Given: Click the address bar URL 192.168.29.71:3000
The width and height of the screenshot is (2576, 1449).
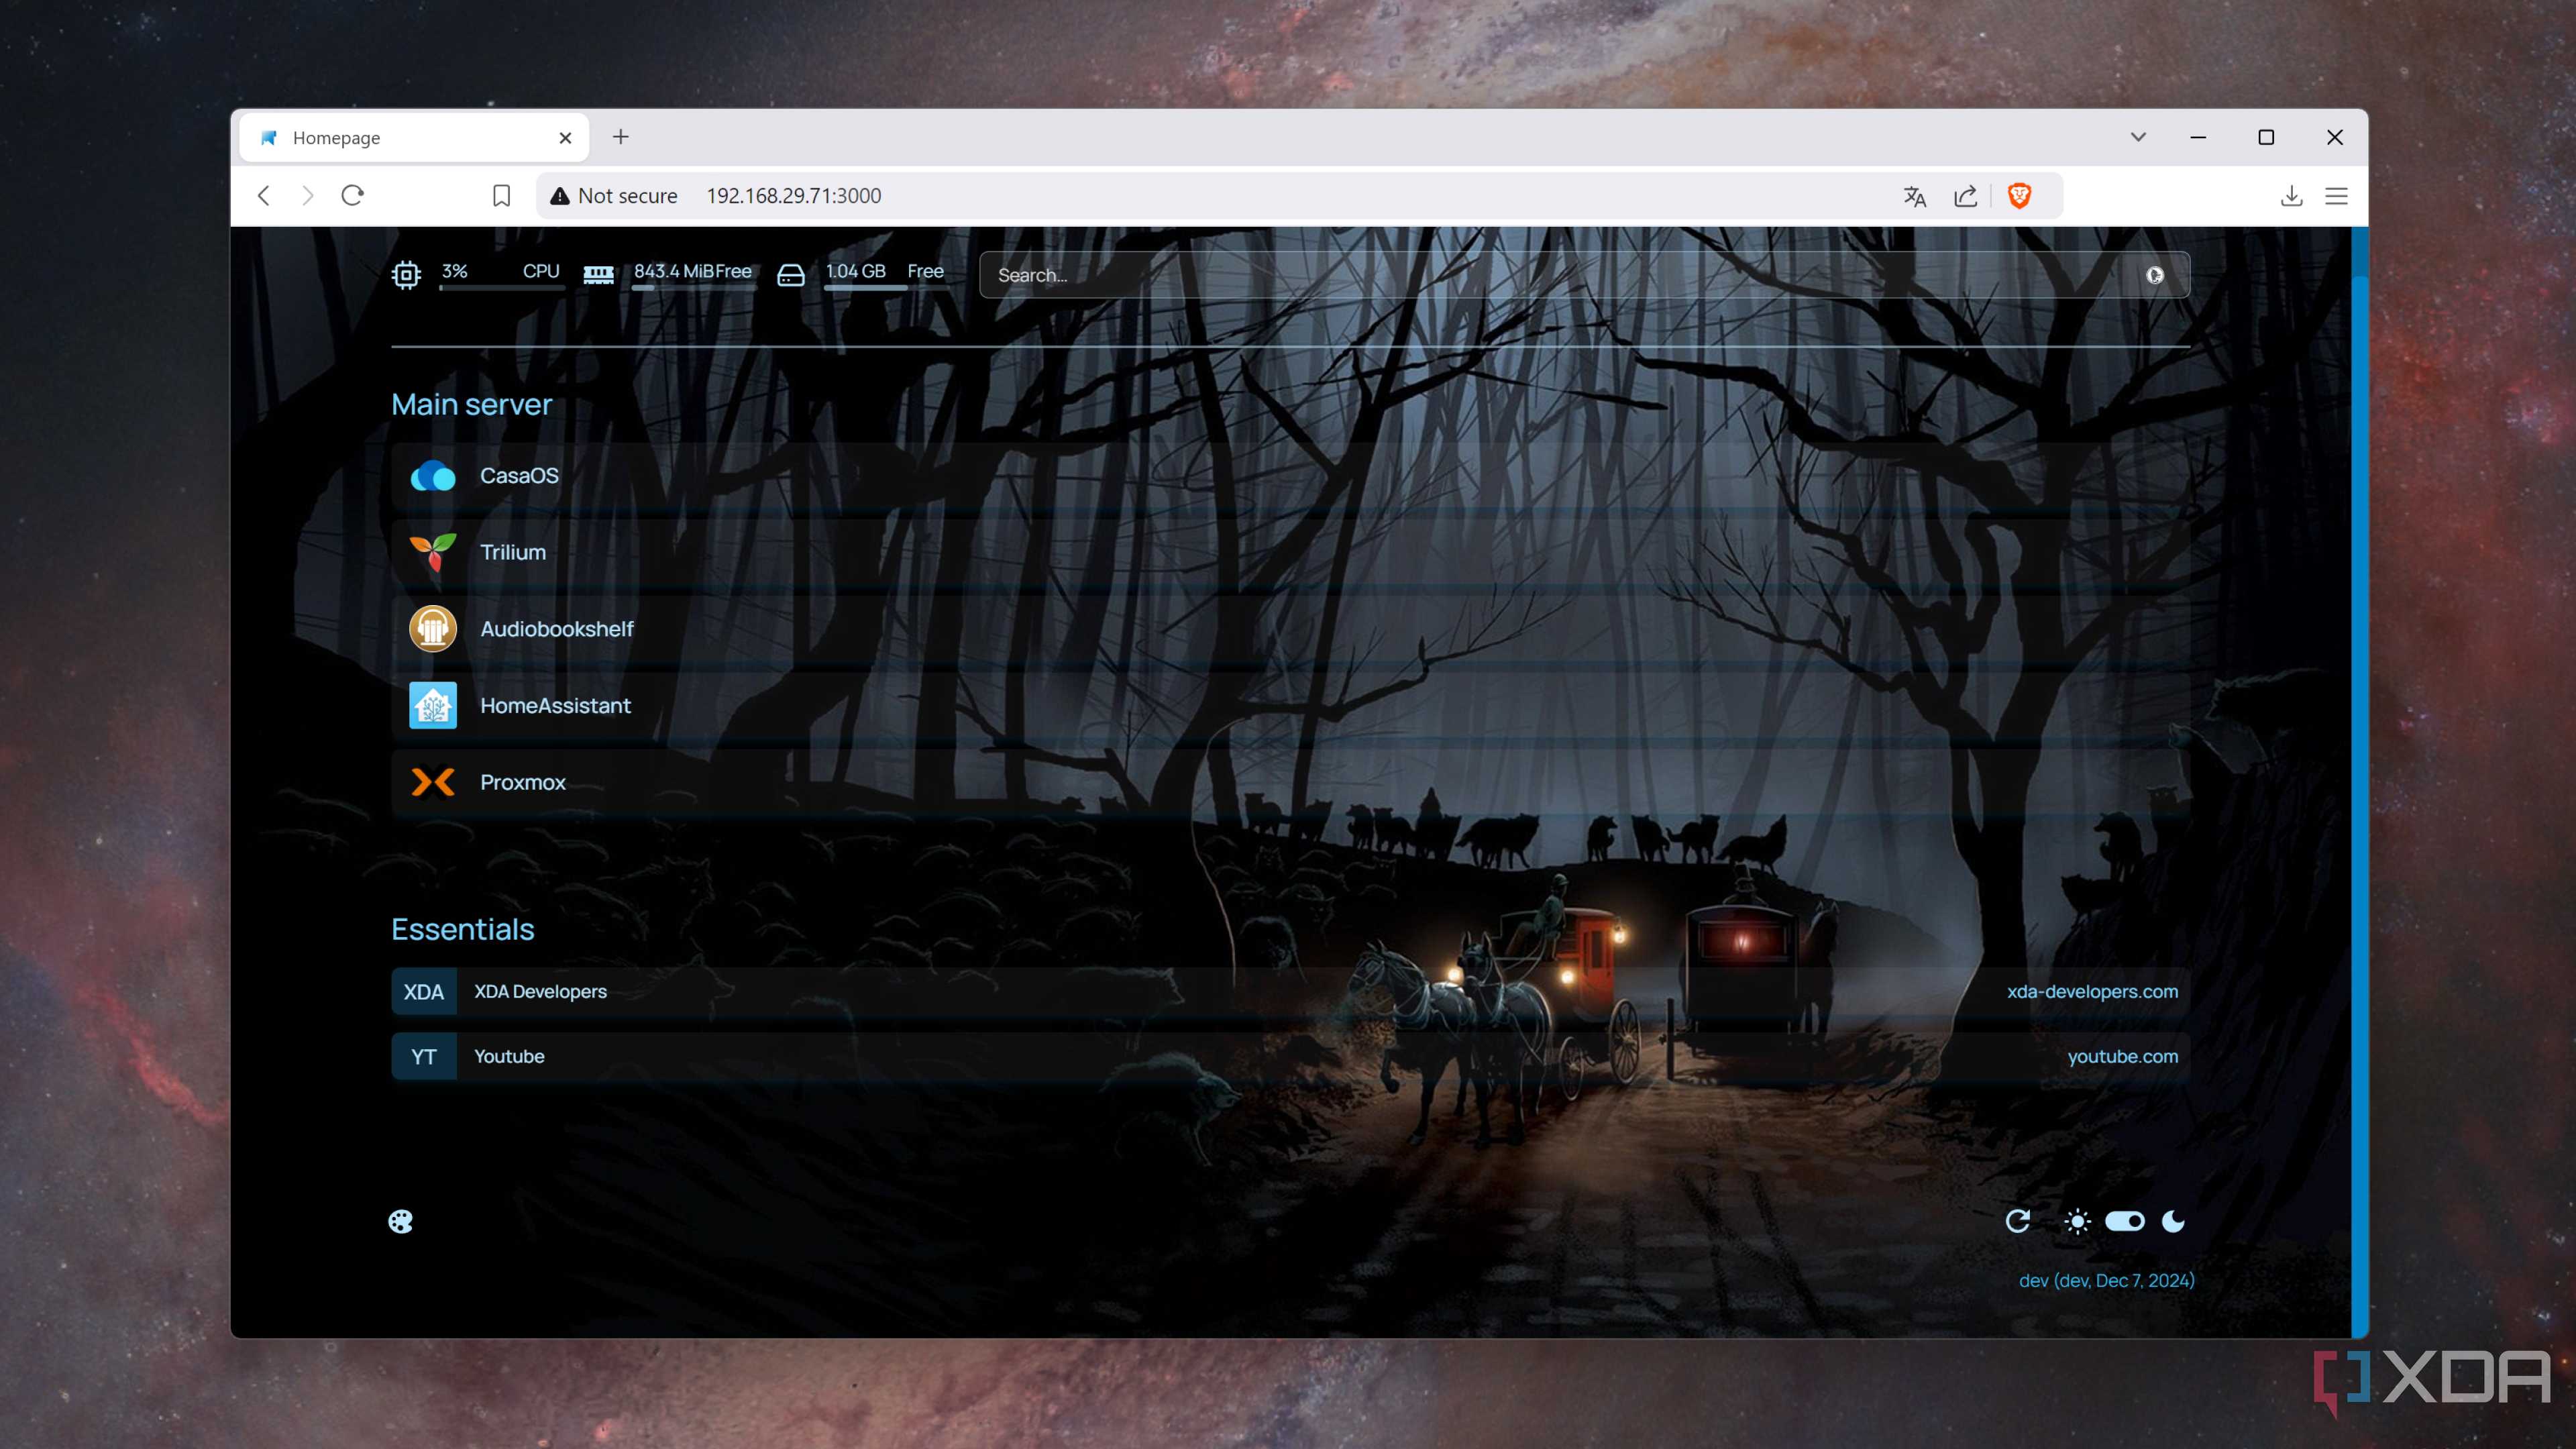Looking at the screenshot, I should click(794, 196).
